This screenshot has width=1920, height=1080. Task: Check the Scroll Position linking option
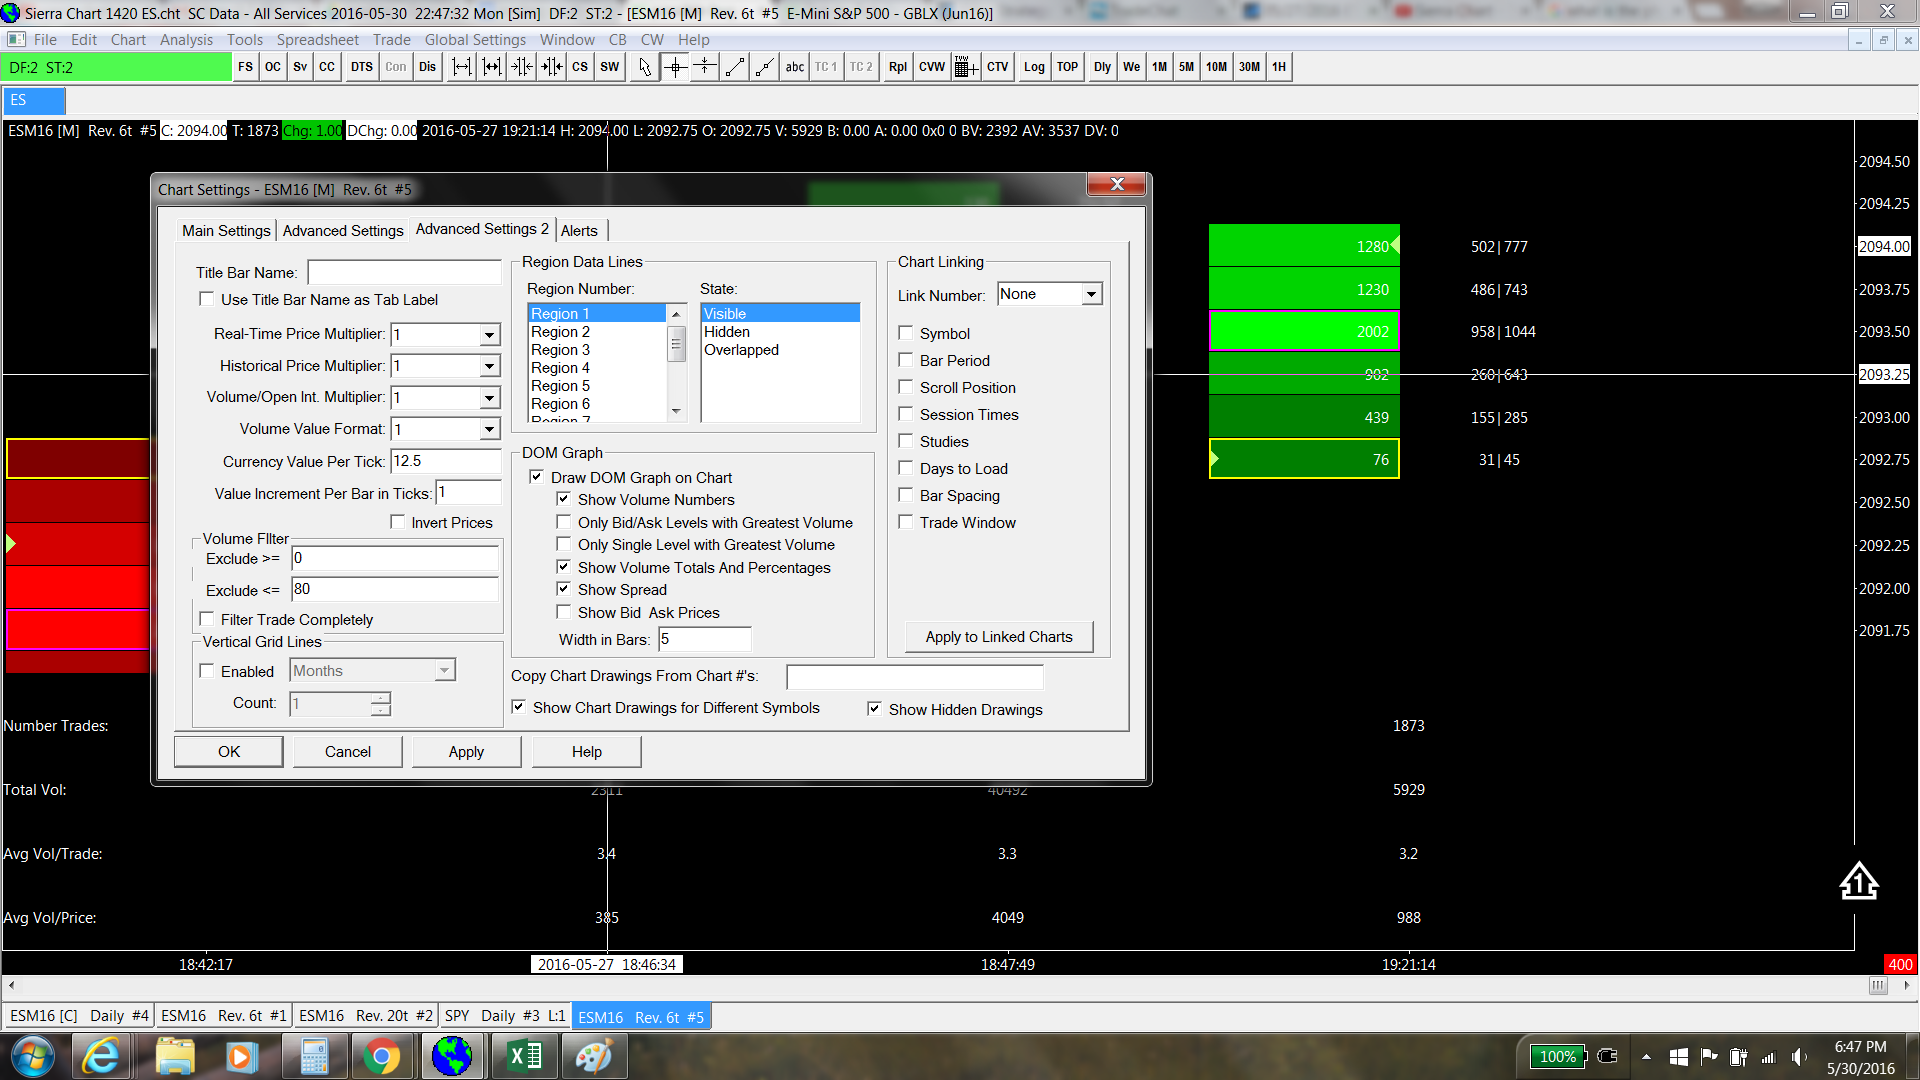pos(906,387)
